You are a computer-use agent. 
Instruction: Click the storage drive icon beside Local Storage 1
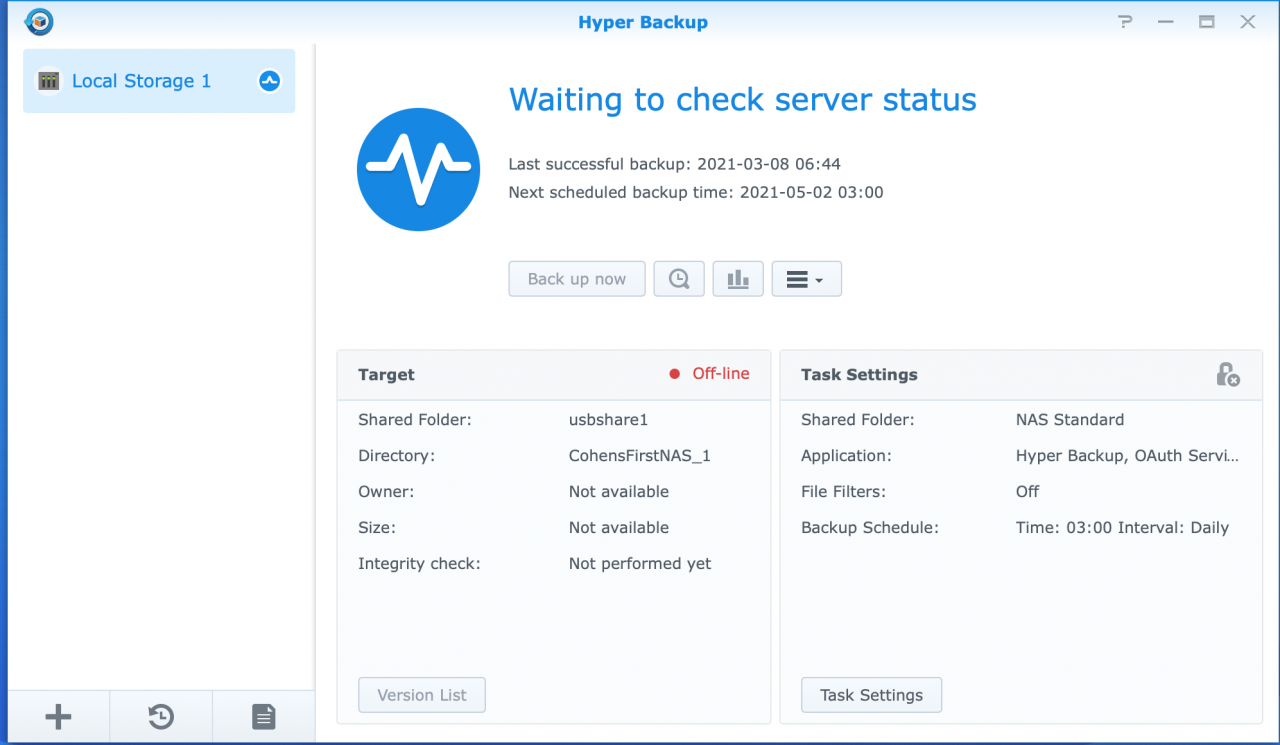click(49, 81)
